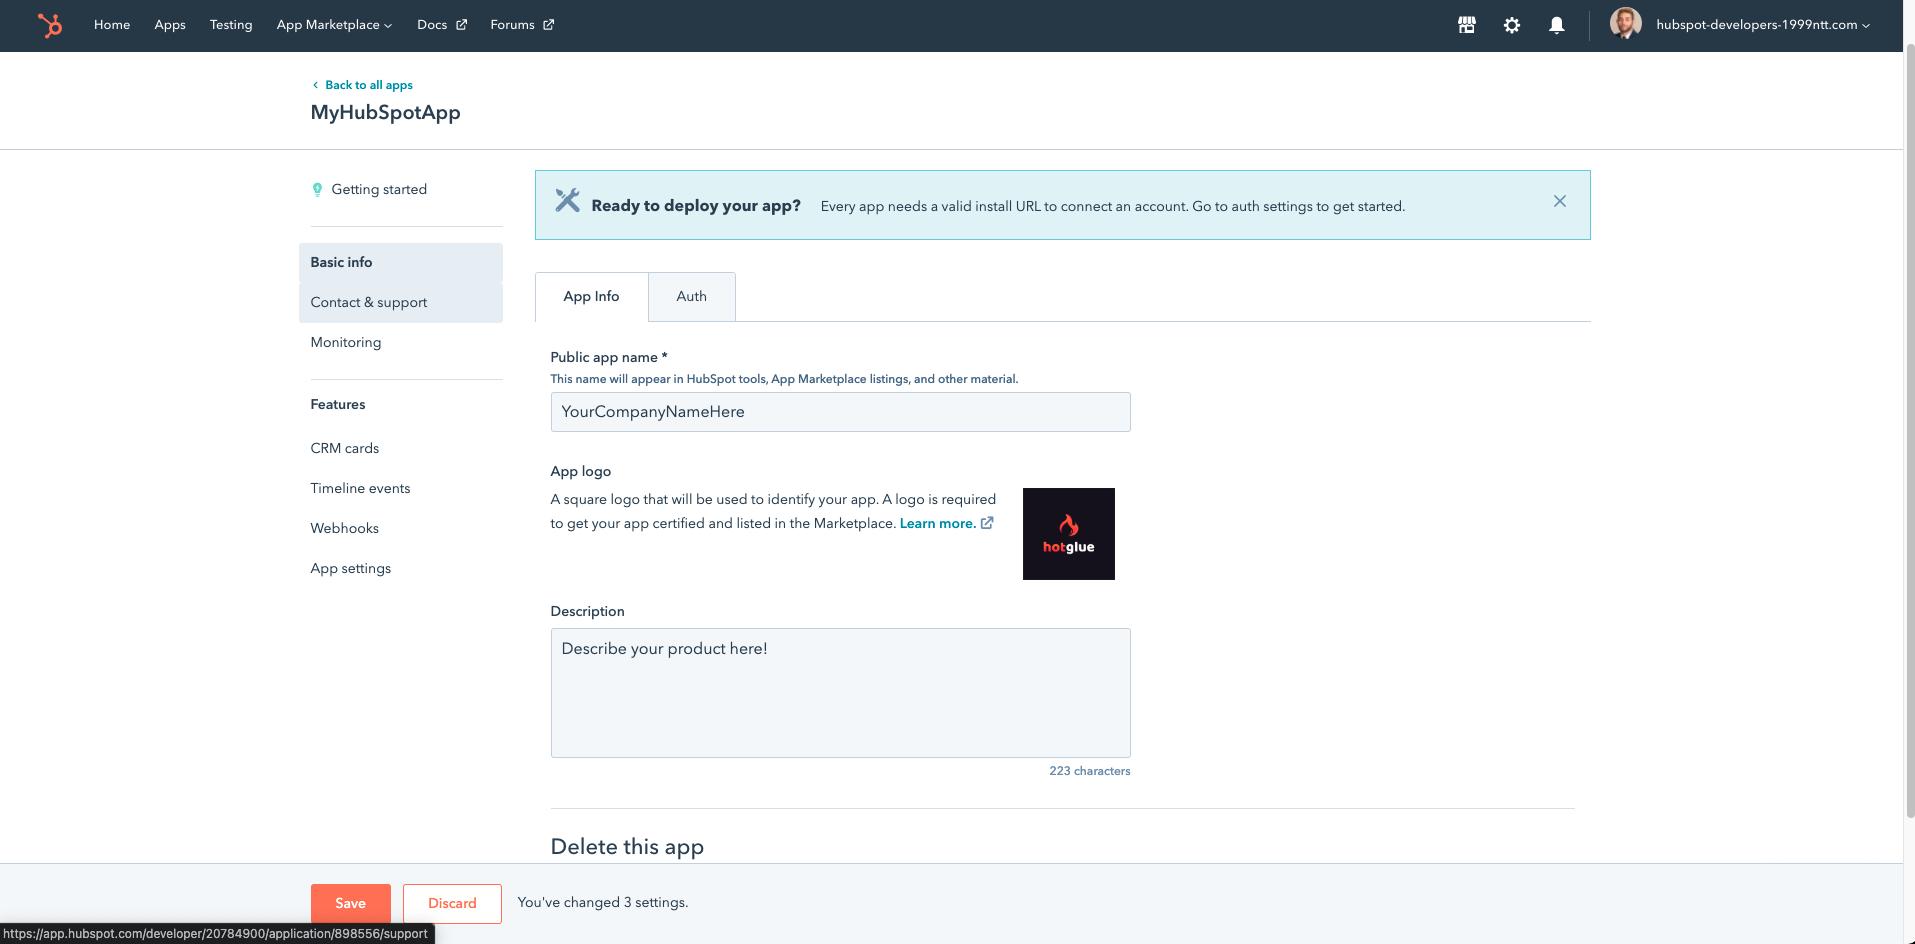Open Timeline events feature
Viewport: 1915px width, 944px height.
click(360, 489)
